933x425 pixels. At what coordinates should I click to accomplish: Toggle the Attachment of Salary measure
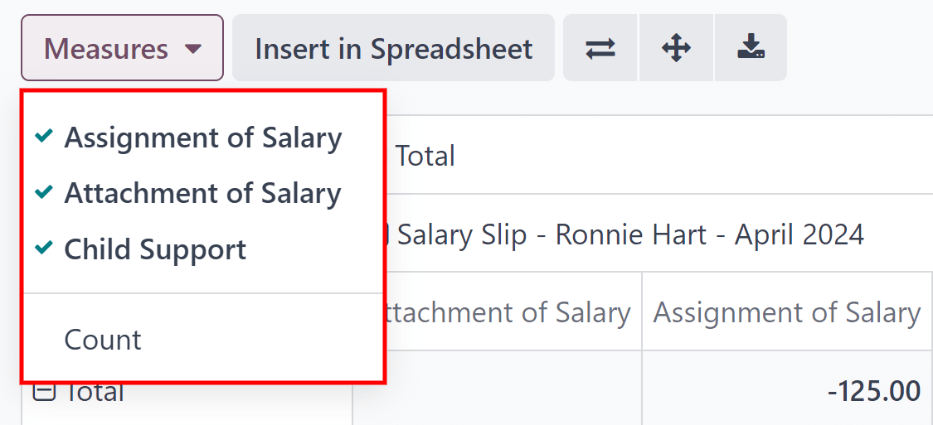tap(202, 193)
